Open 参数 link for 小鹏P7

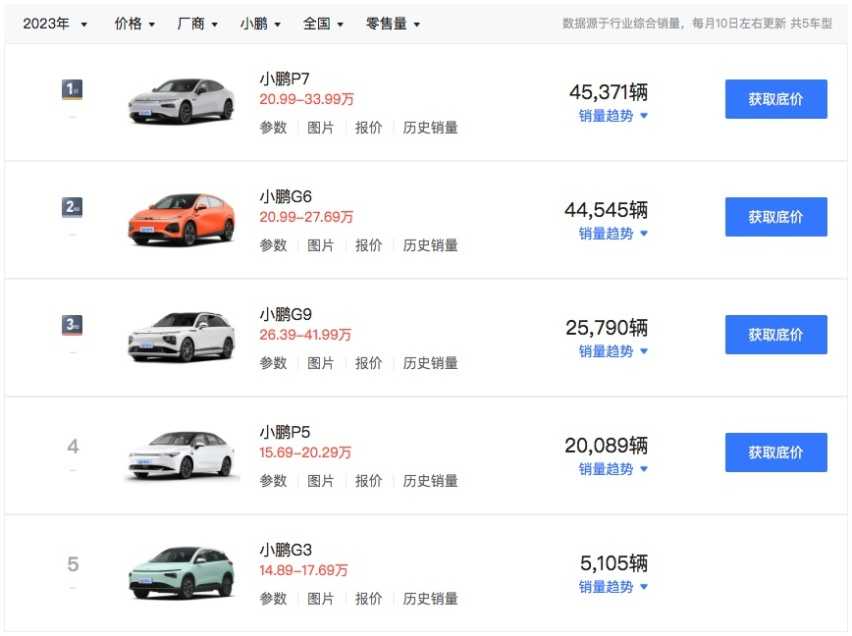[x=272, y=128]
